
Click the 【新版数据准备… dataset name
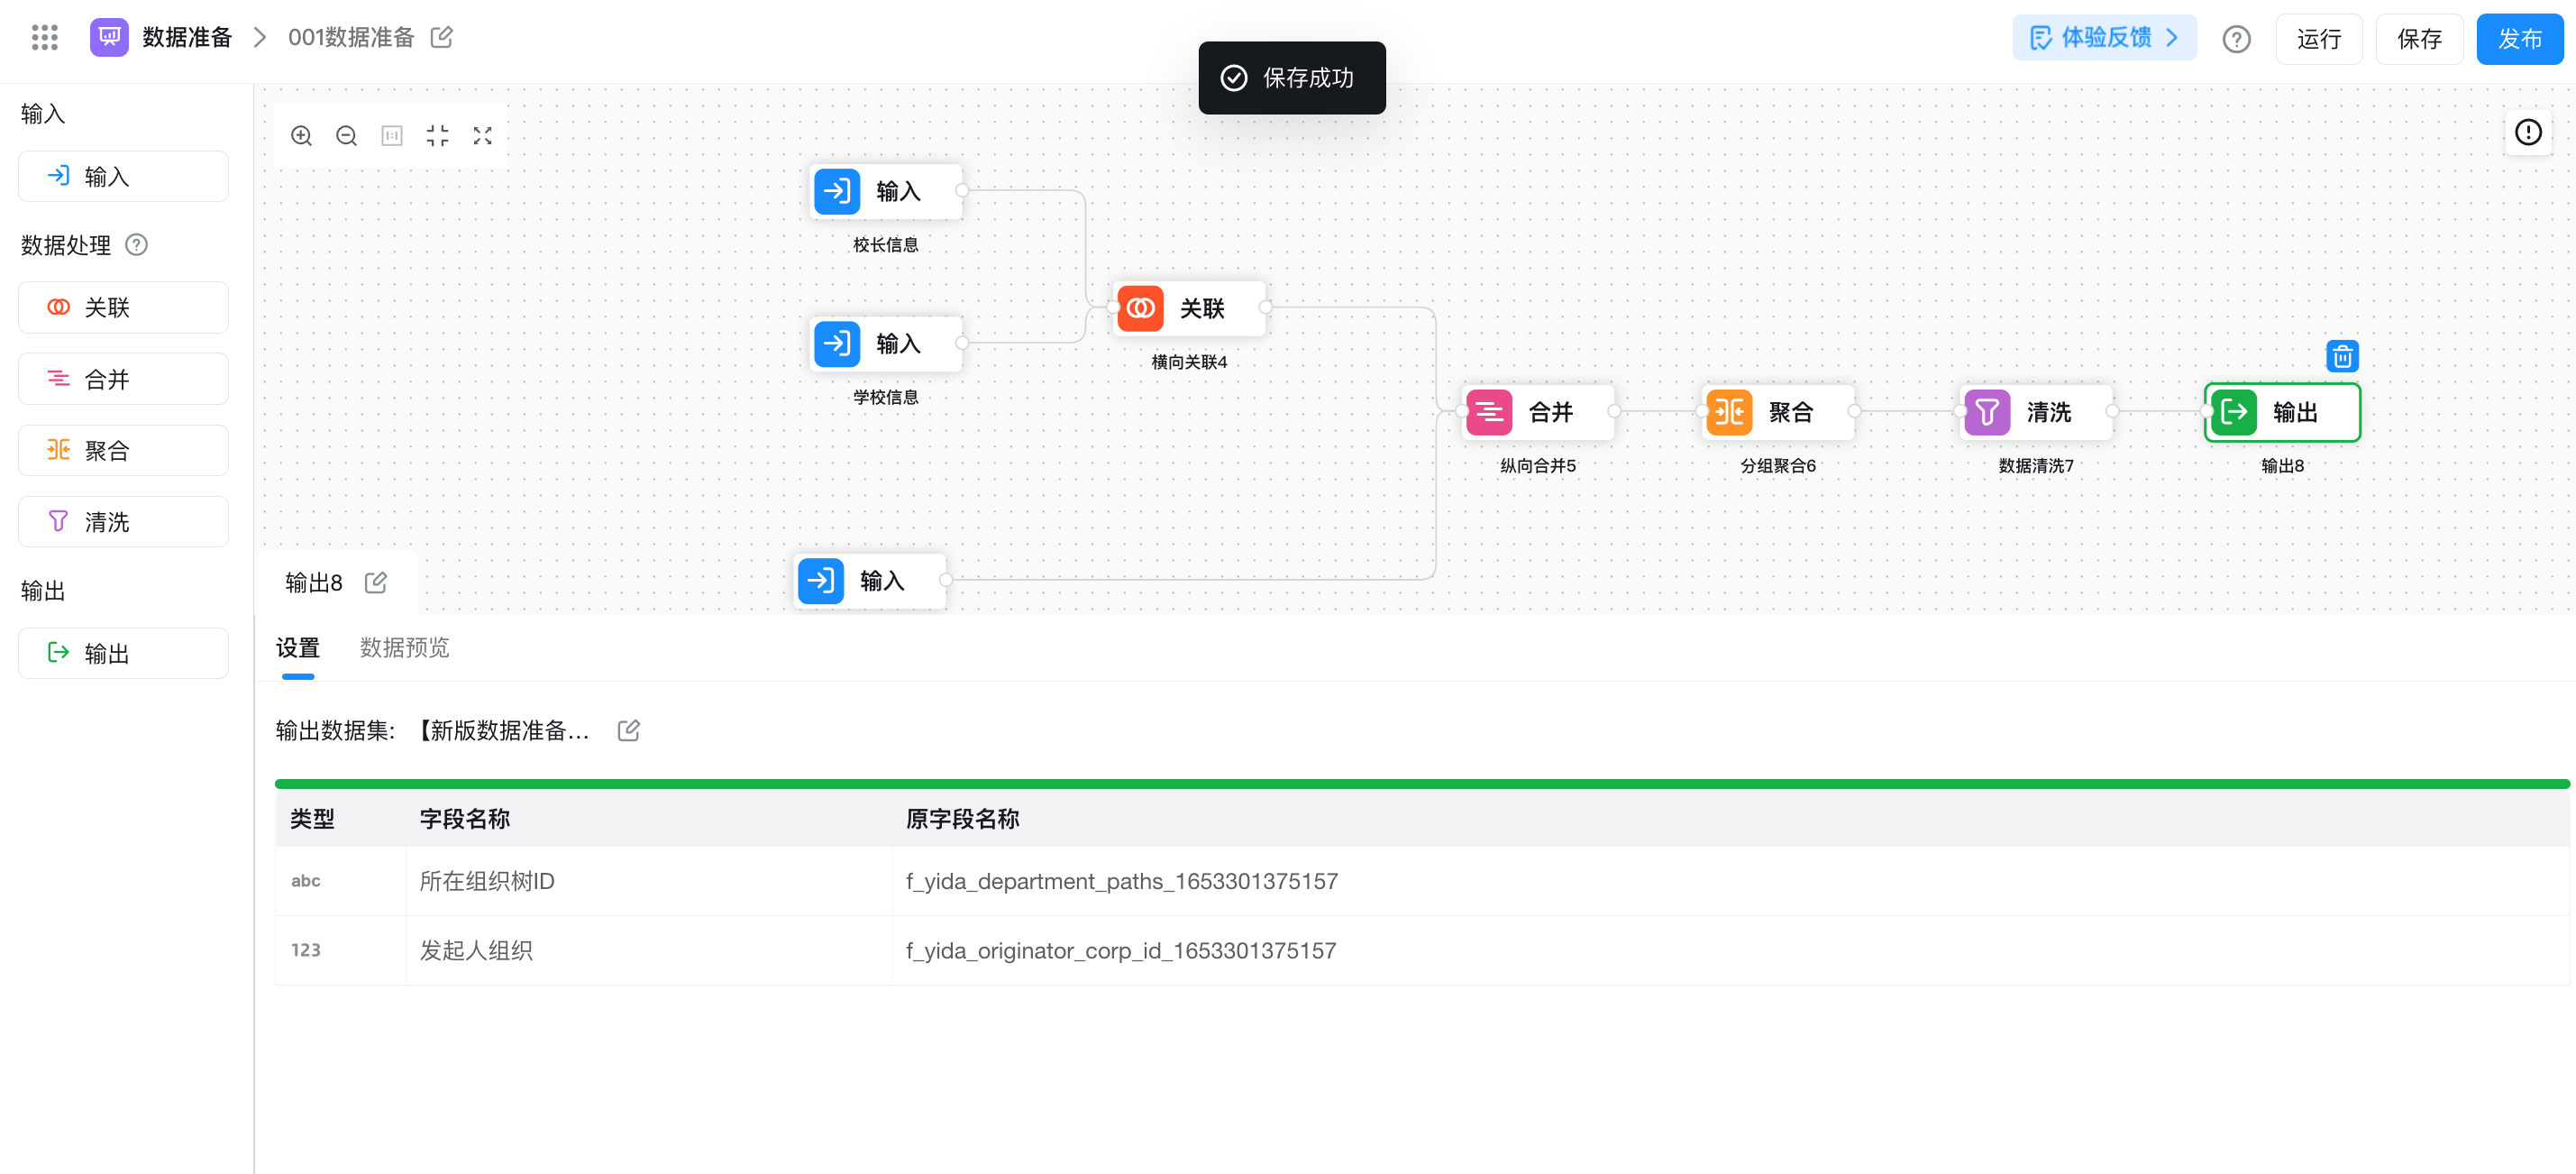point(503,731)
